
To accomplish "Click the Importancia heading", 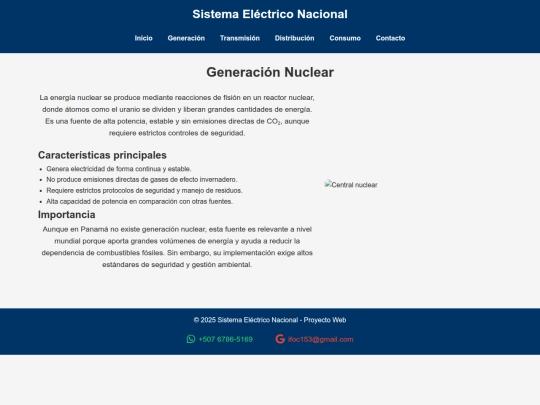I will [x=66, y=215].
